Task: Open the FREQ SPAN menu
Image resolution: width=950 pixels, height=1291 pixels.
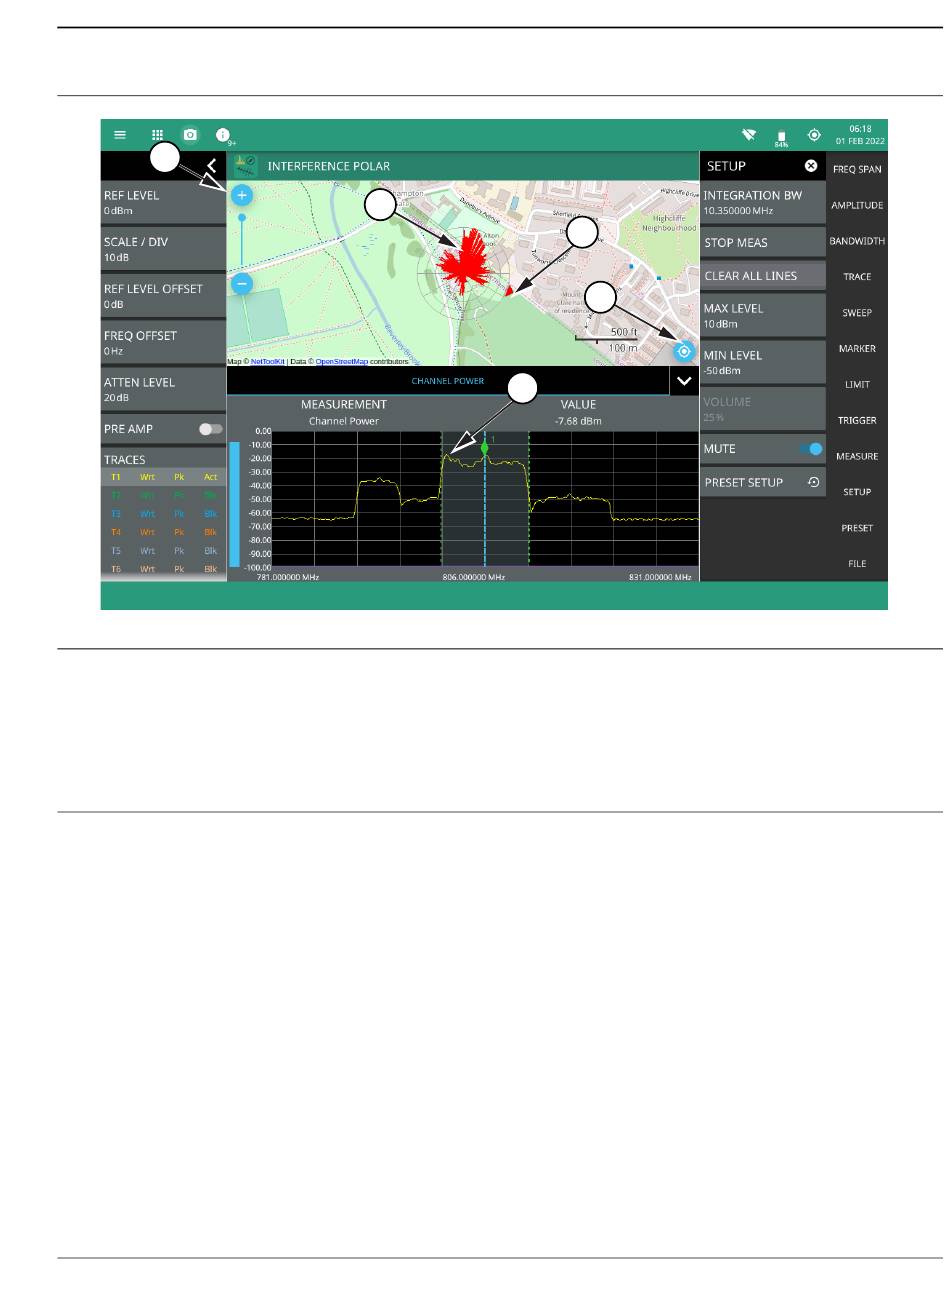Action: (x=857, y=169)
